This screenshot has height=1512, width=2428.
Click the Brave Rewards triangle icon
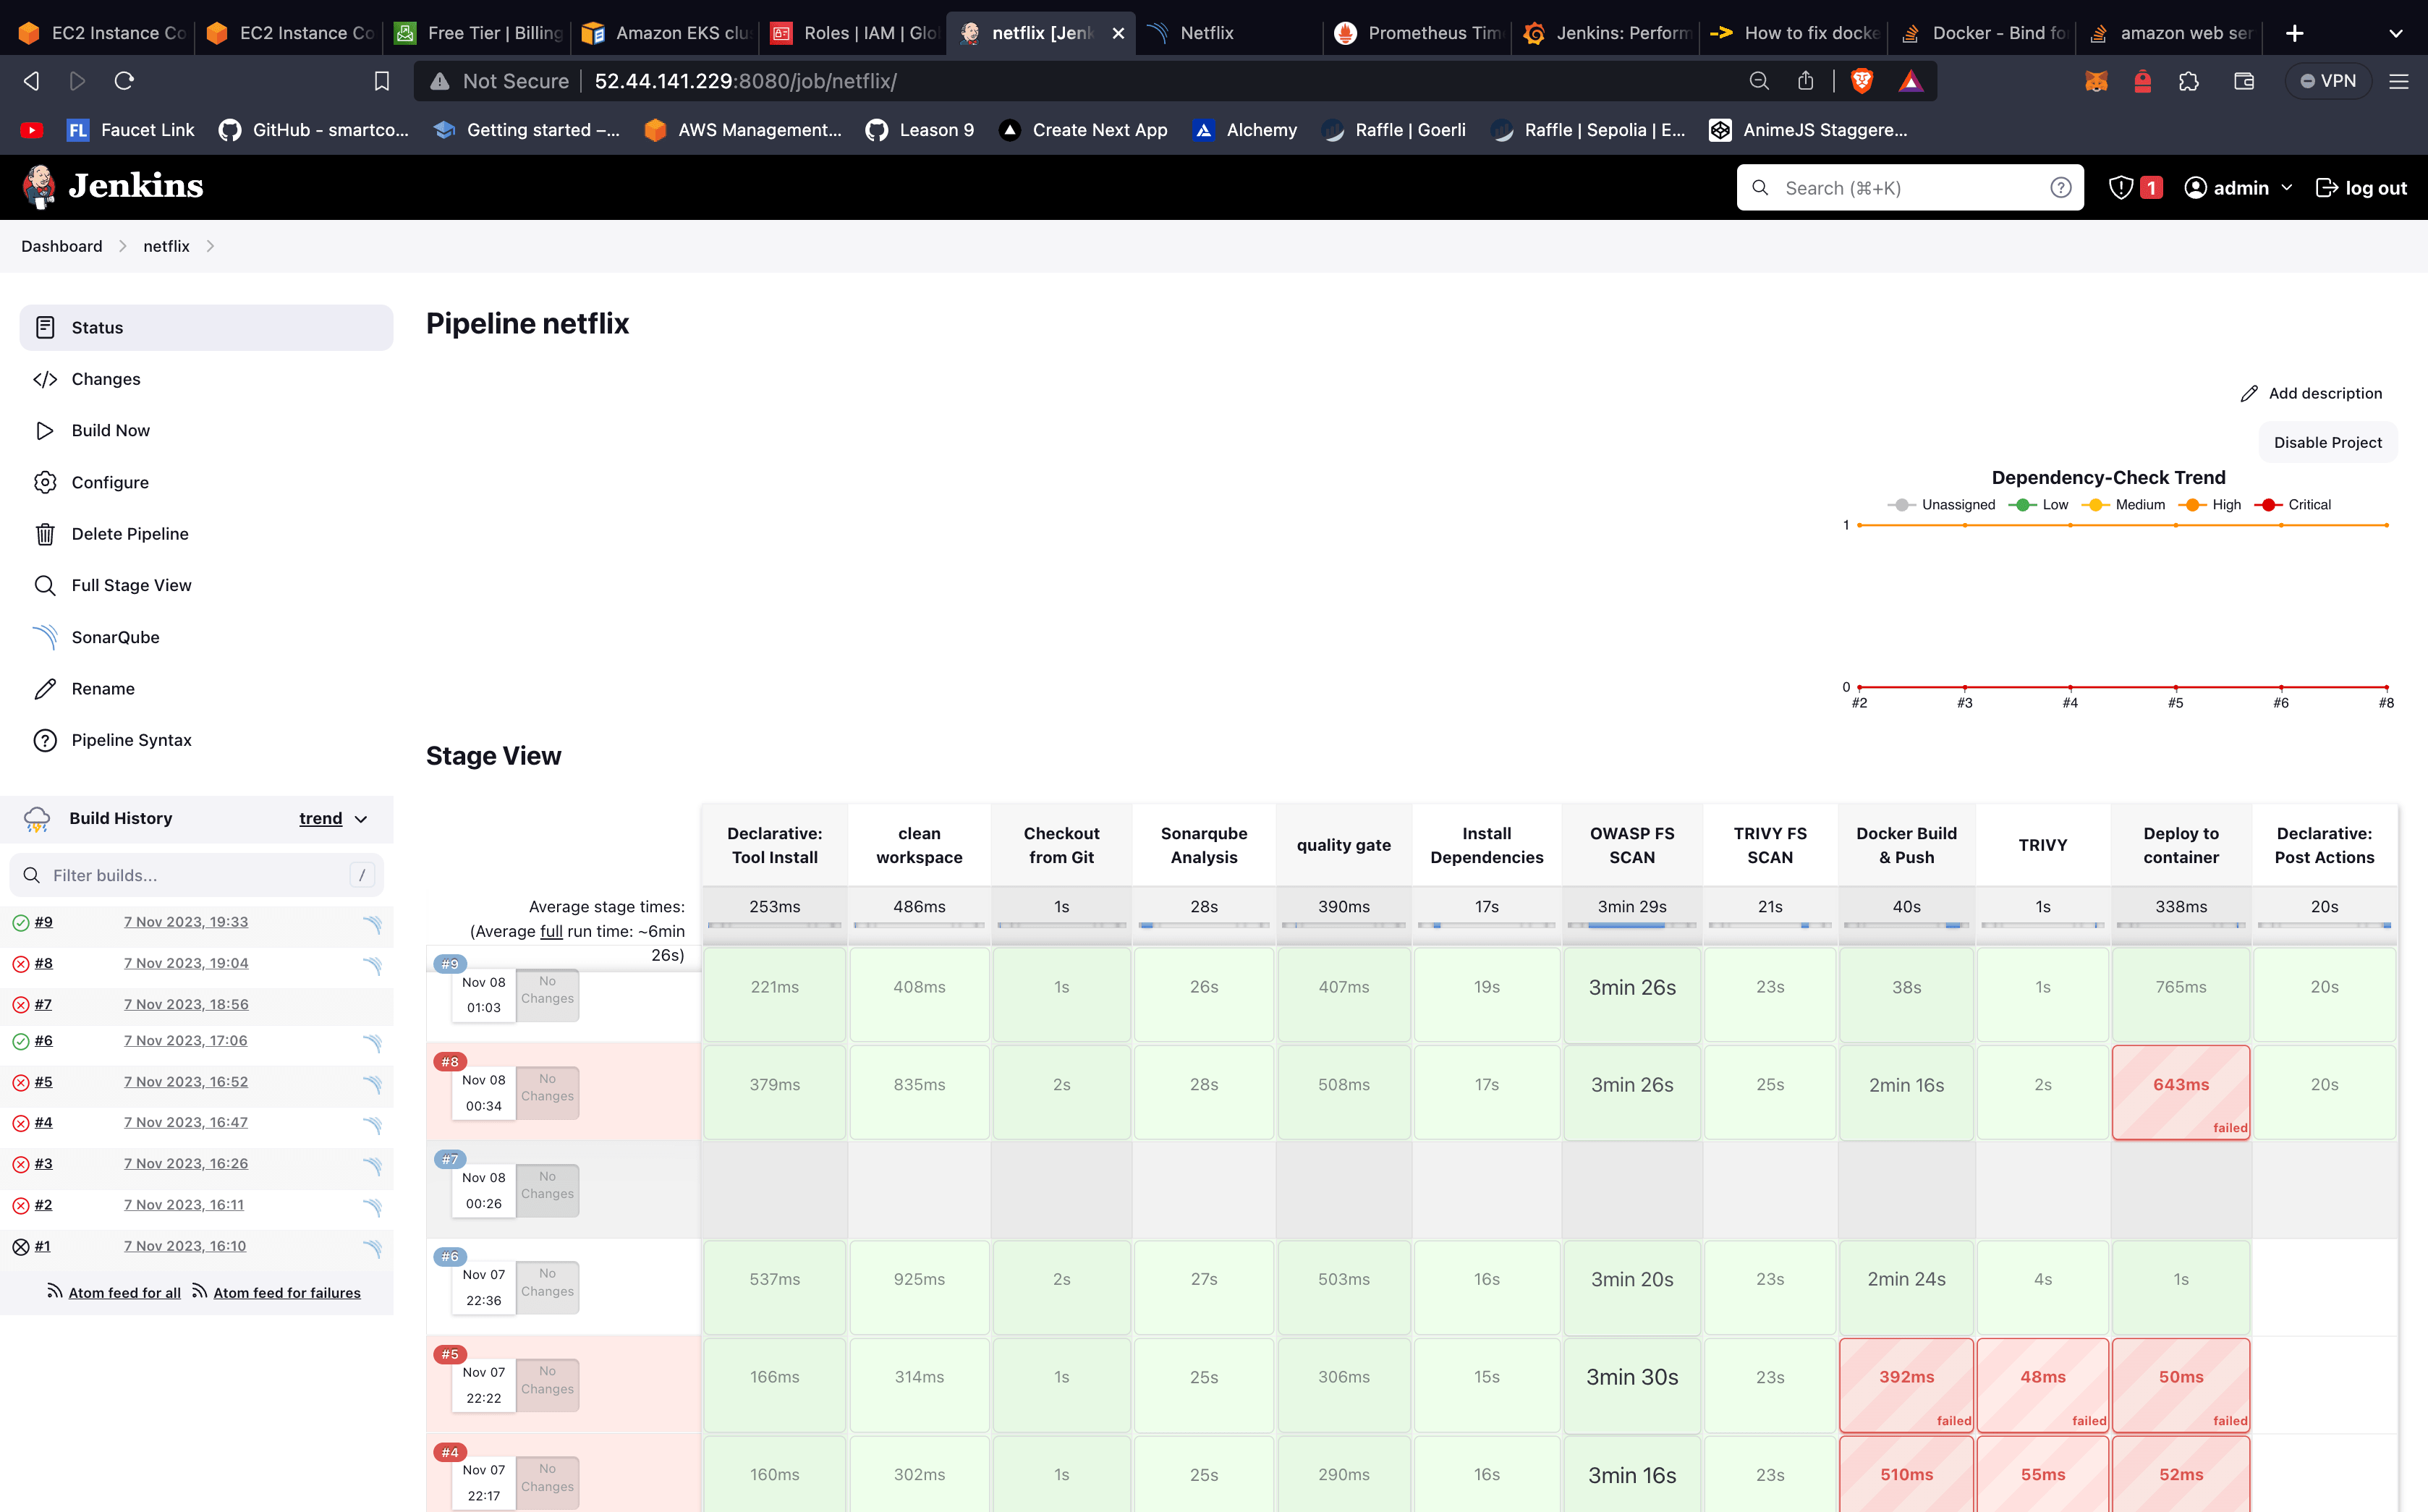click(x=1910, y=81)
